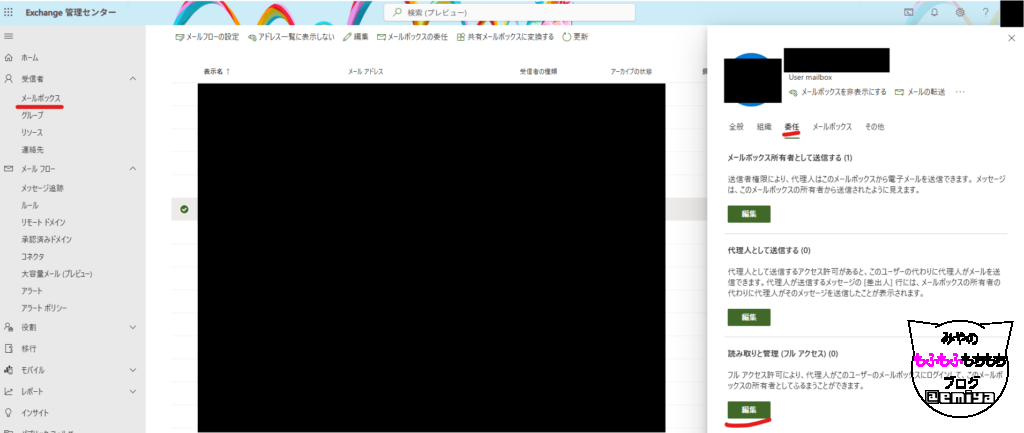Select メッセージ追跡 in the sidebar
The height and width of the screenshot is (433, 1024).
click(42, 188)
